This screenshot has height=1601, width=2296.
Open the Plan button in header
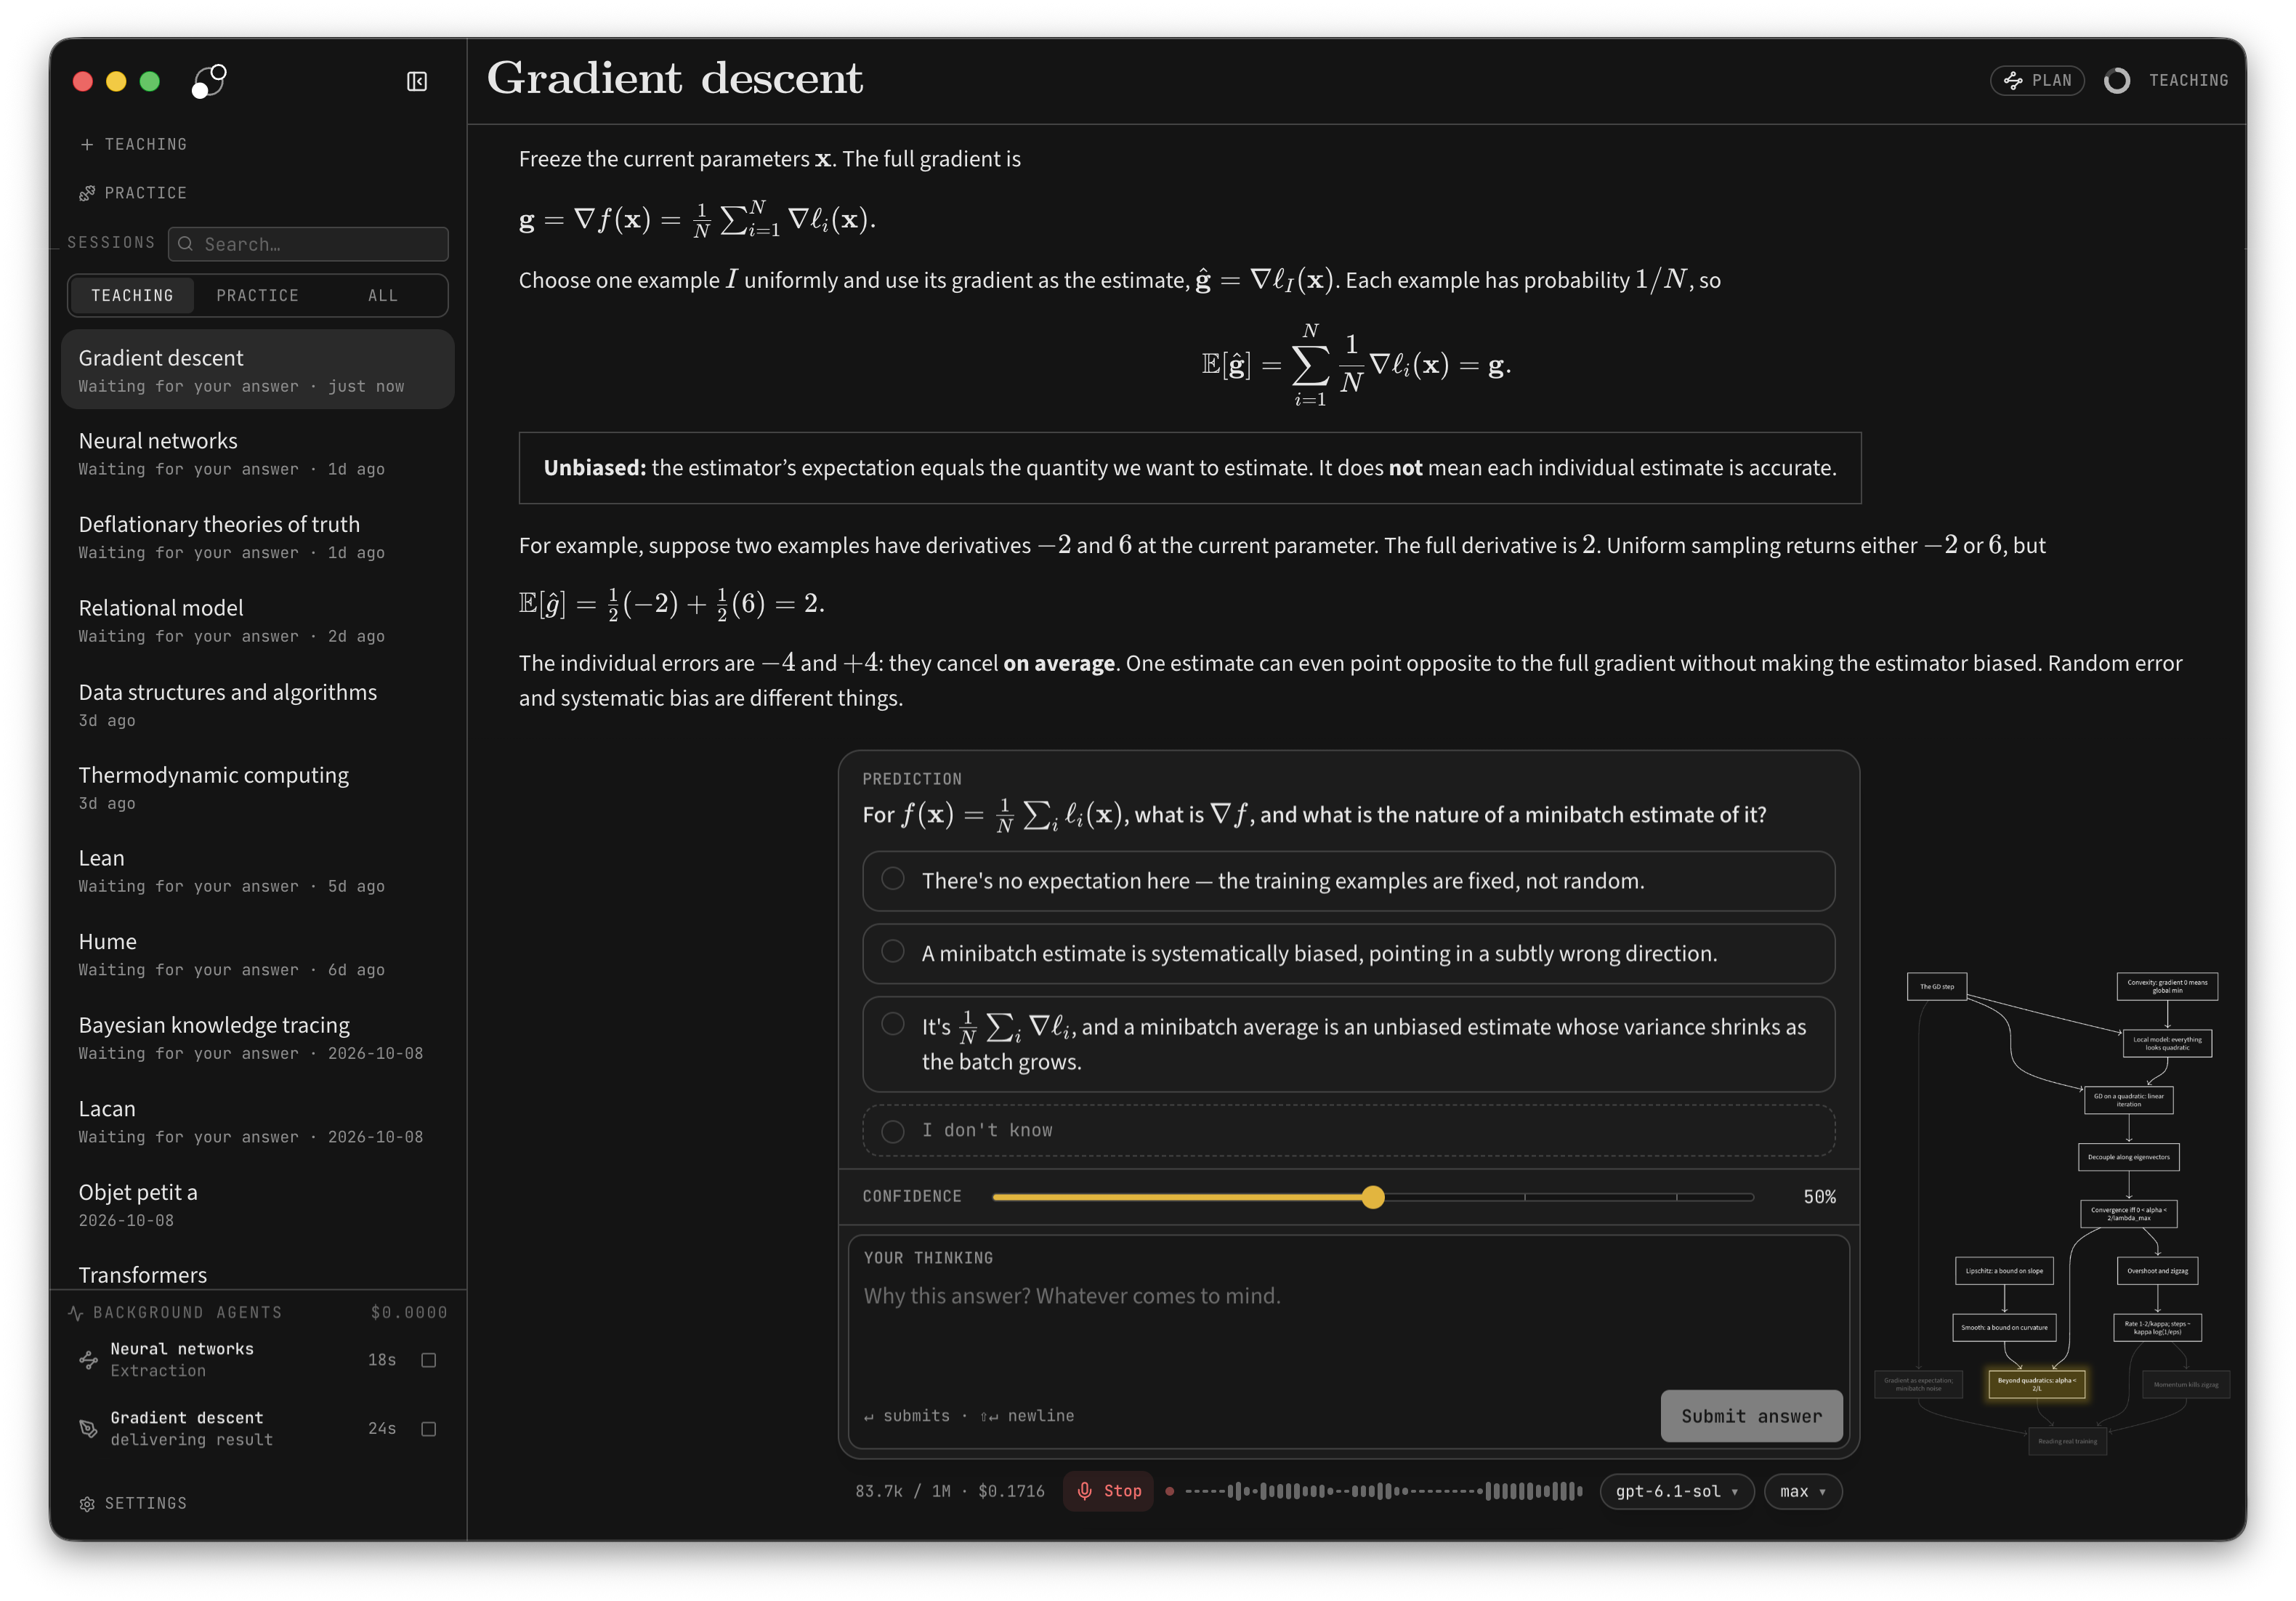click(x=2037, y=80)
